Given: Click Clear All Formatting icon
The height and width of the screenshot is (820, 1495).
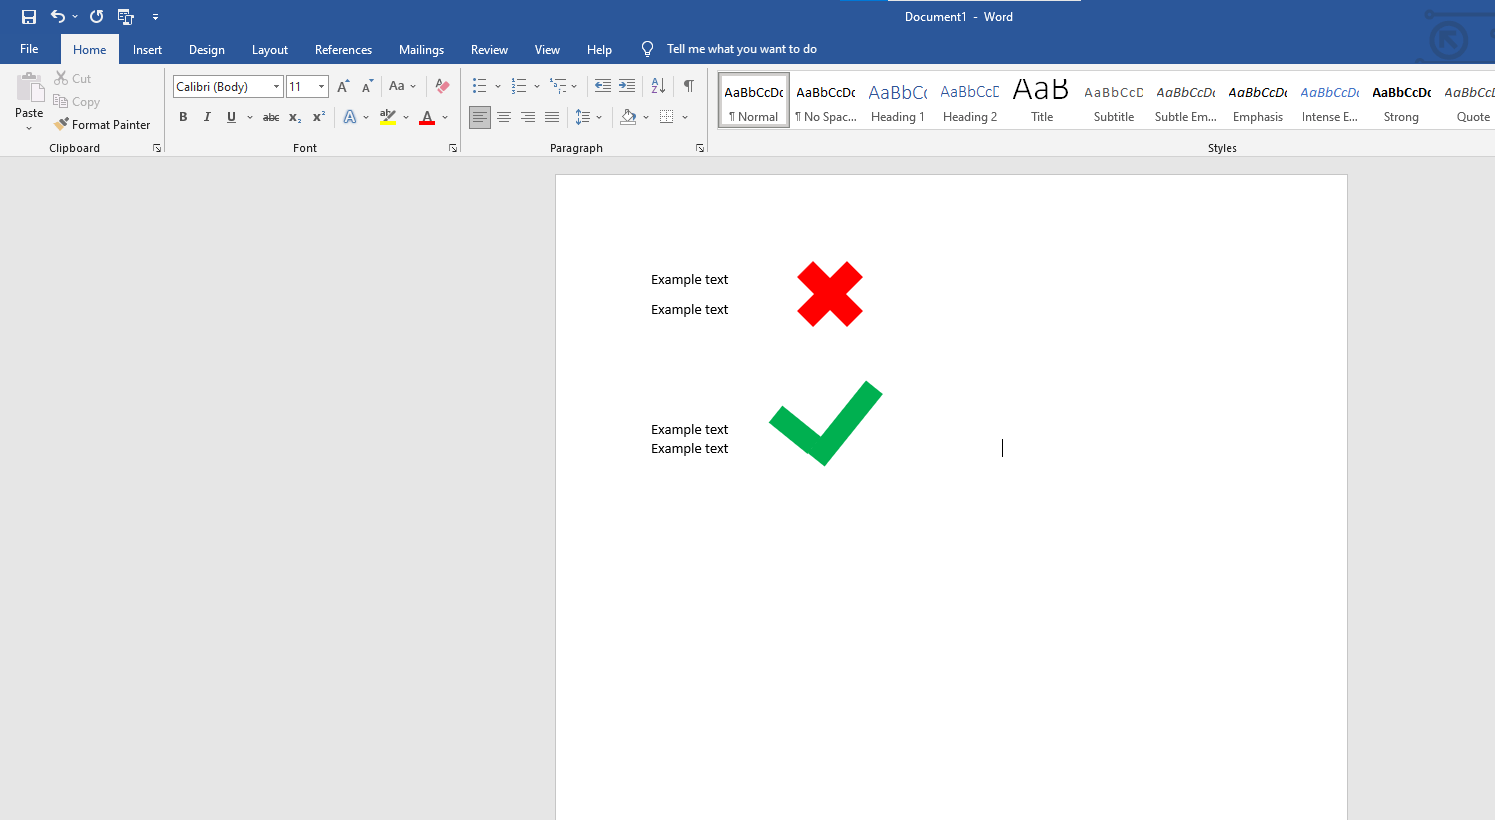Looking at the screenshot, I should tap(442, 87).
